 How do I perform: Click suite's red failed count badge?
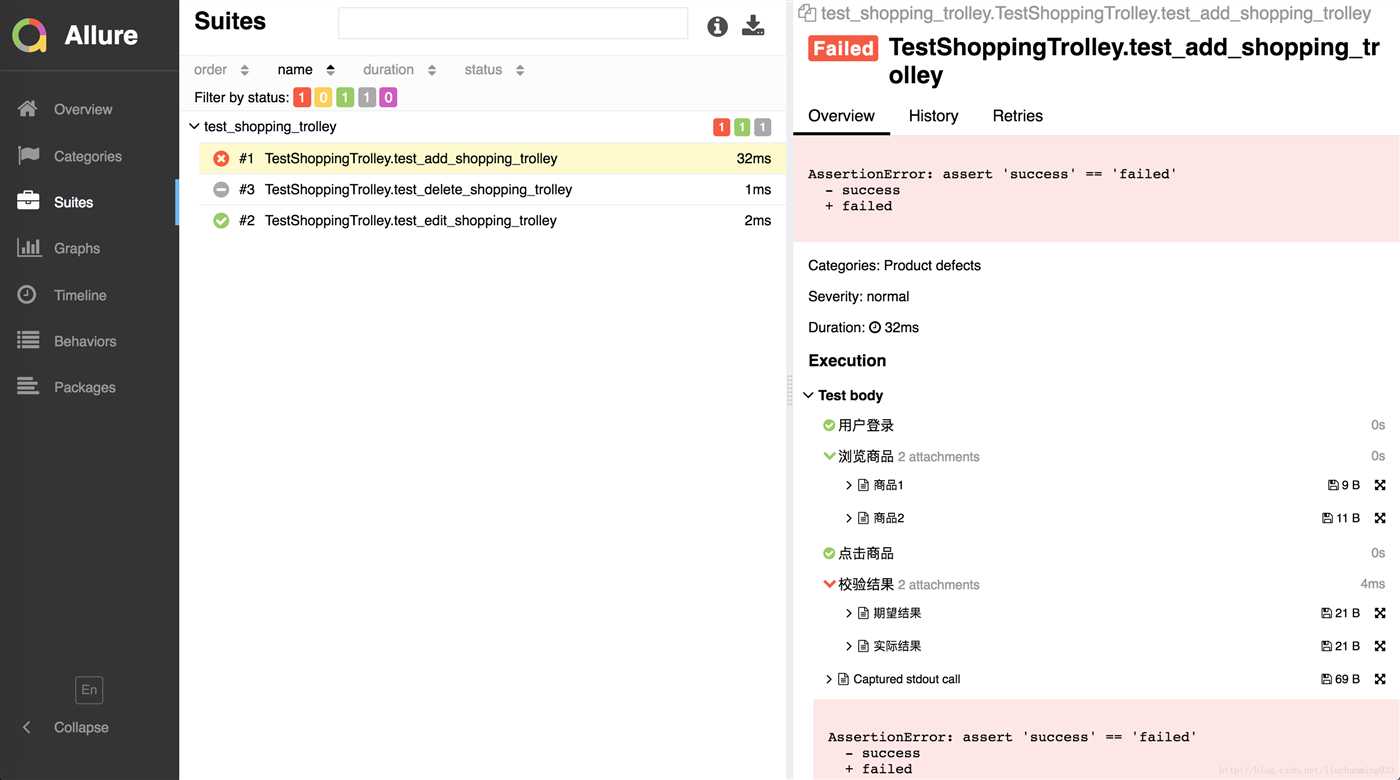(721, 127)
